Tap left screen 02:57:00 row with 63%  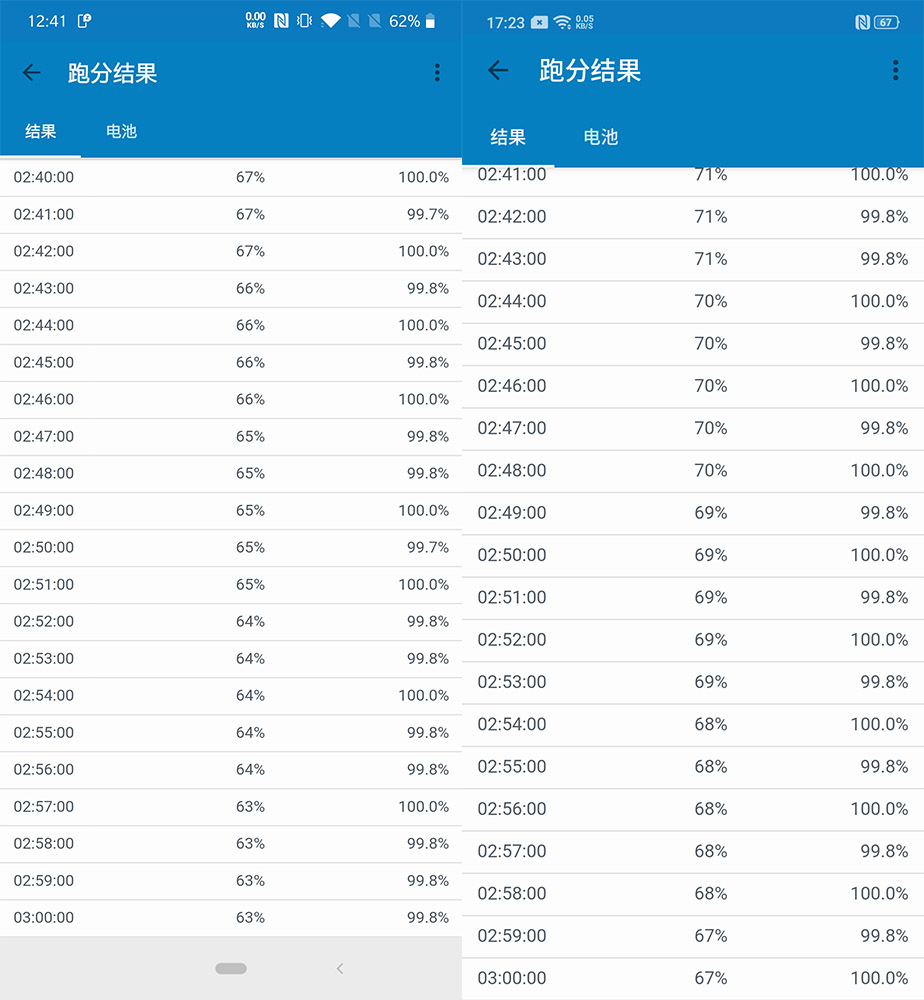231,807
